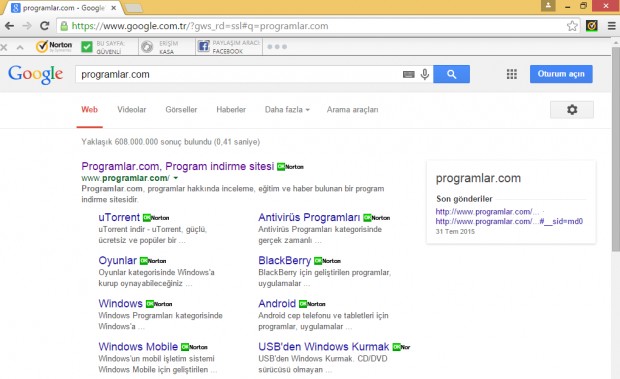Show more Norton toolbar items via three dots
Viewport: 620px width, 379px height.
pyautogui.click(x=277, y=47)
